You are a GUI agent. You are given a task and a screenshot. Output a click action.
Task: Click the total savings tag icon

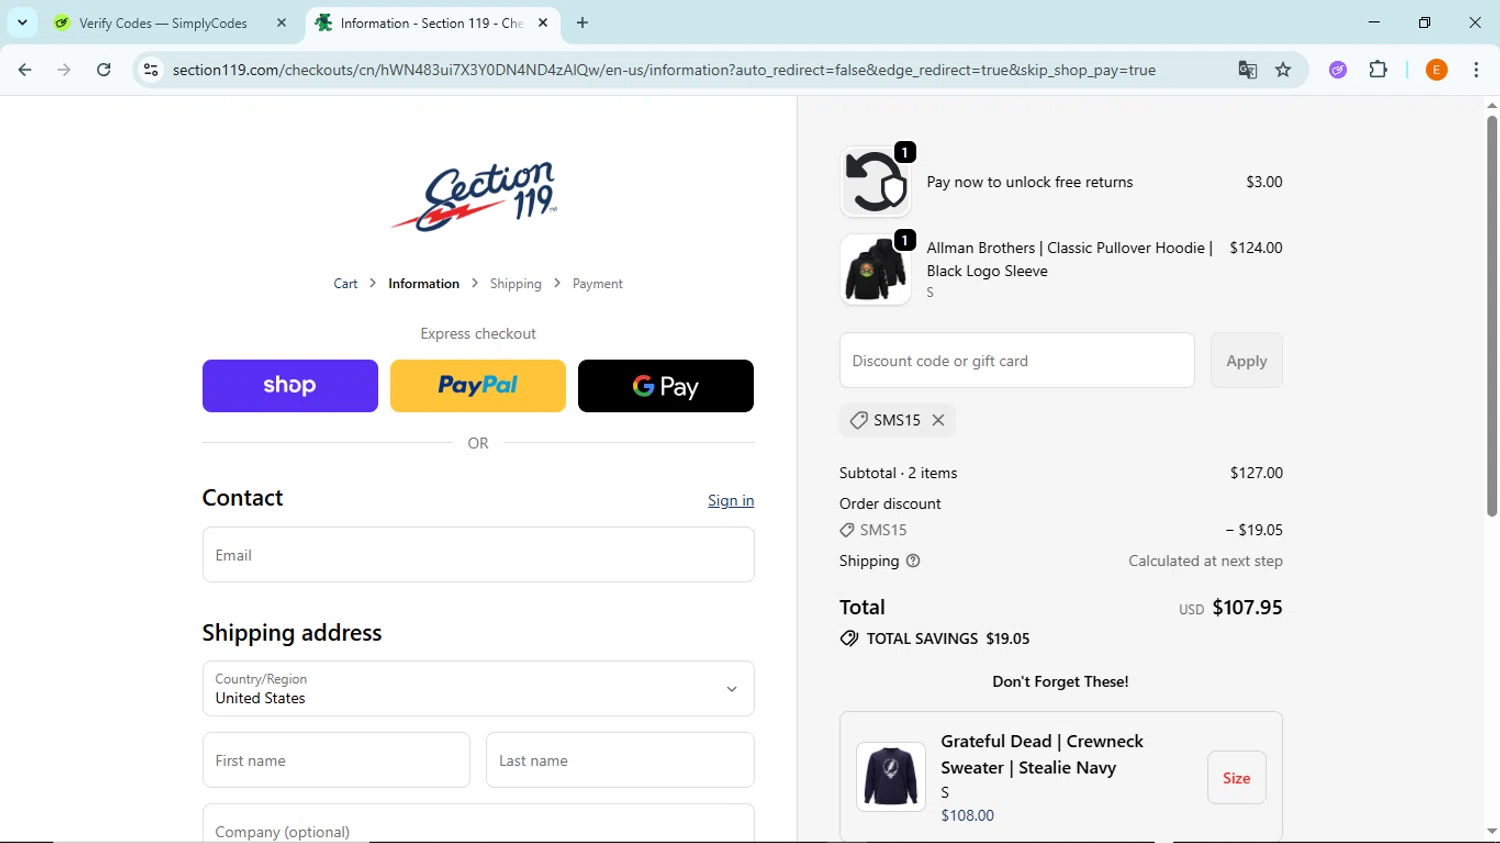[x=849, y=638]
